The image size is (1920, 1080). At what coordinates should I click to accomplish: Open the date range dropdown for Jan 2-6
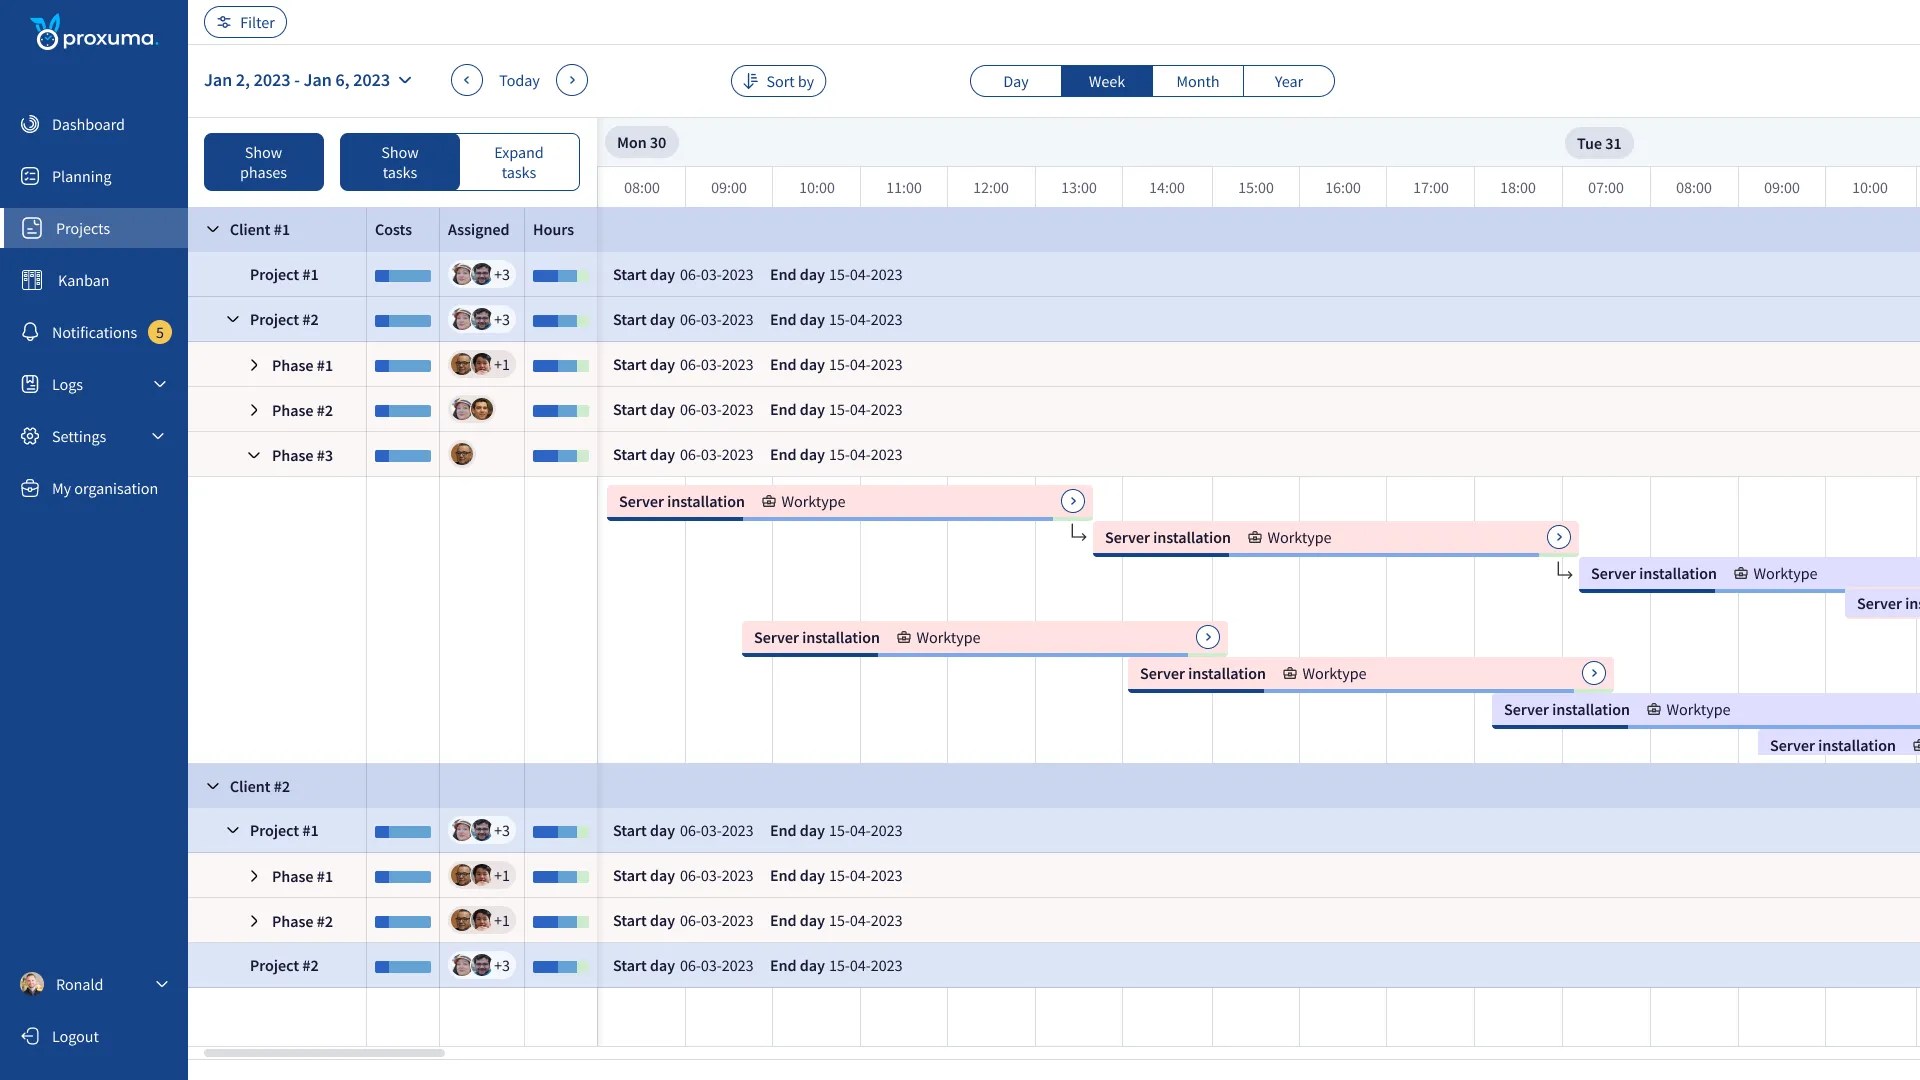[406, 80]
